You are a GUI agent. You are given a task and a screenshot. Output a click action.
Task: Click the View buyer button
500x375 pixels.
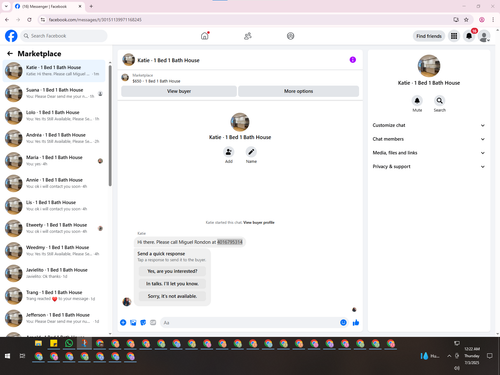(x=179, y=91)
